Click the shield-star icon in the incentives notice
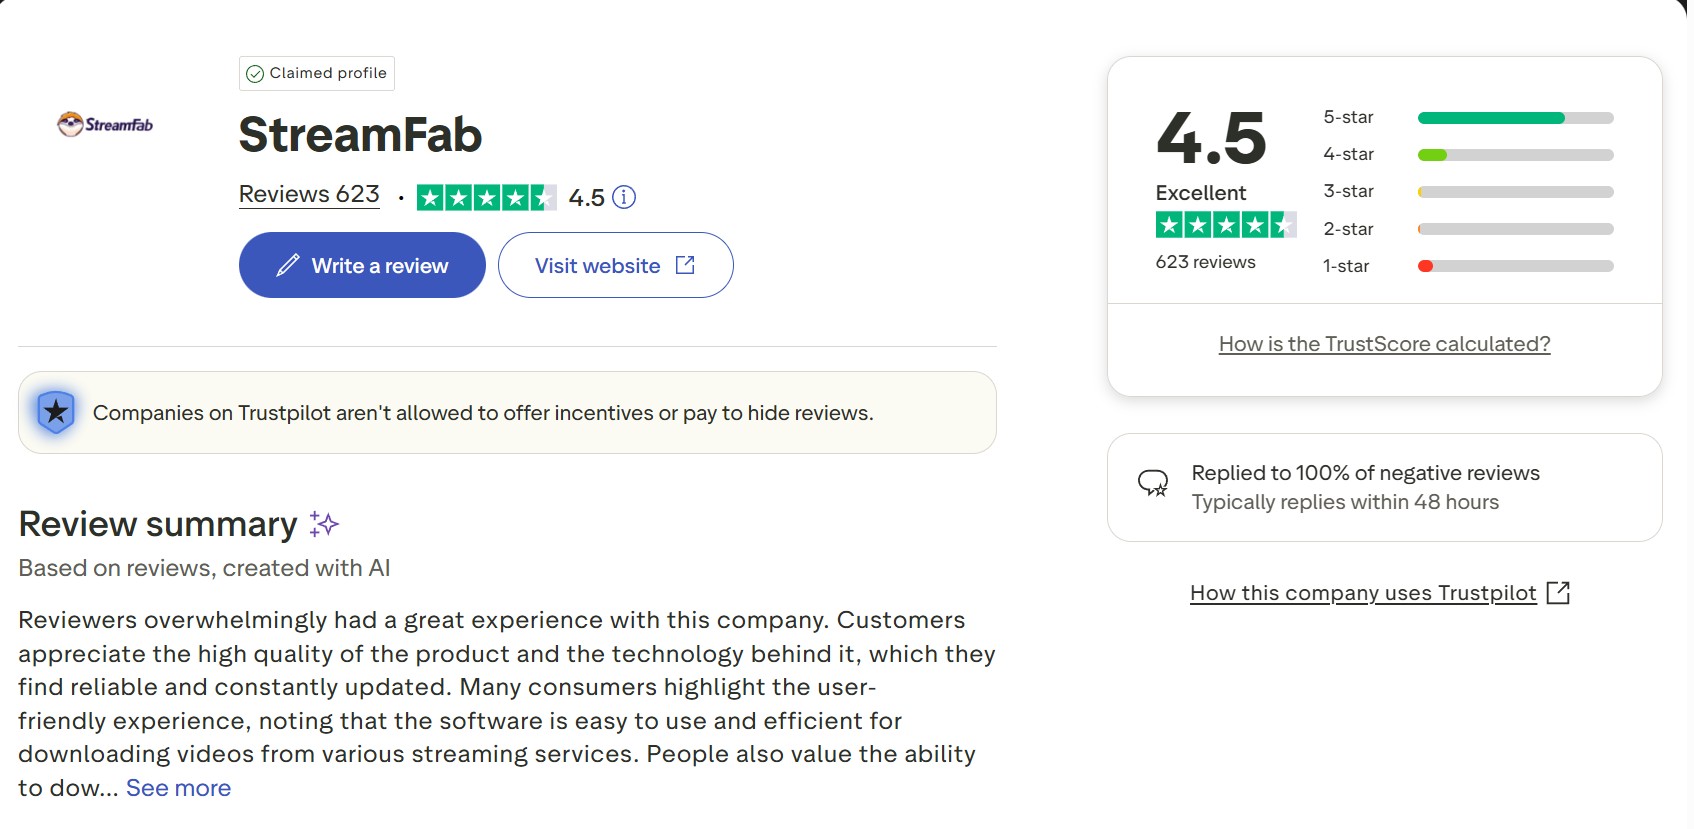Image resolution: width=1694 pixels, height=829 pixels. tap(56, 411)
